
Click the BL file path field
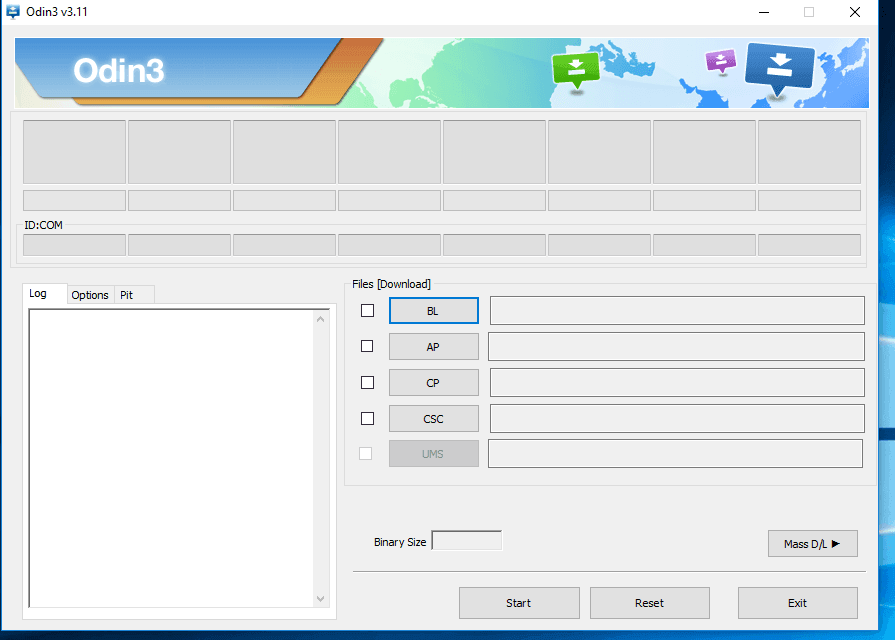click(x=677, y=310)
